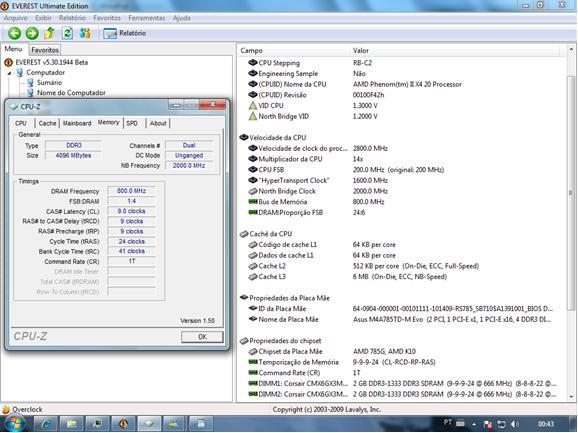Image resolution: width=578 pixels, height=433 pixels.
Task: Select the DRAM:Proporção FSB row
Action: click(x=401, y=213)
